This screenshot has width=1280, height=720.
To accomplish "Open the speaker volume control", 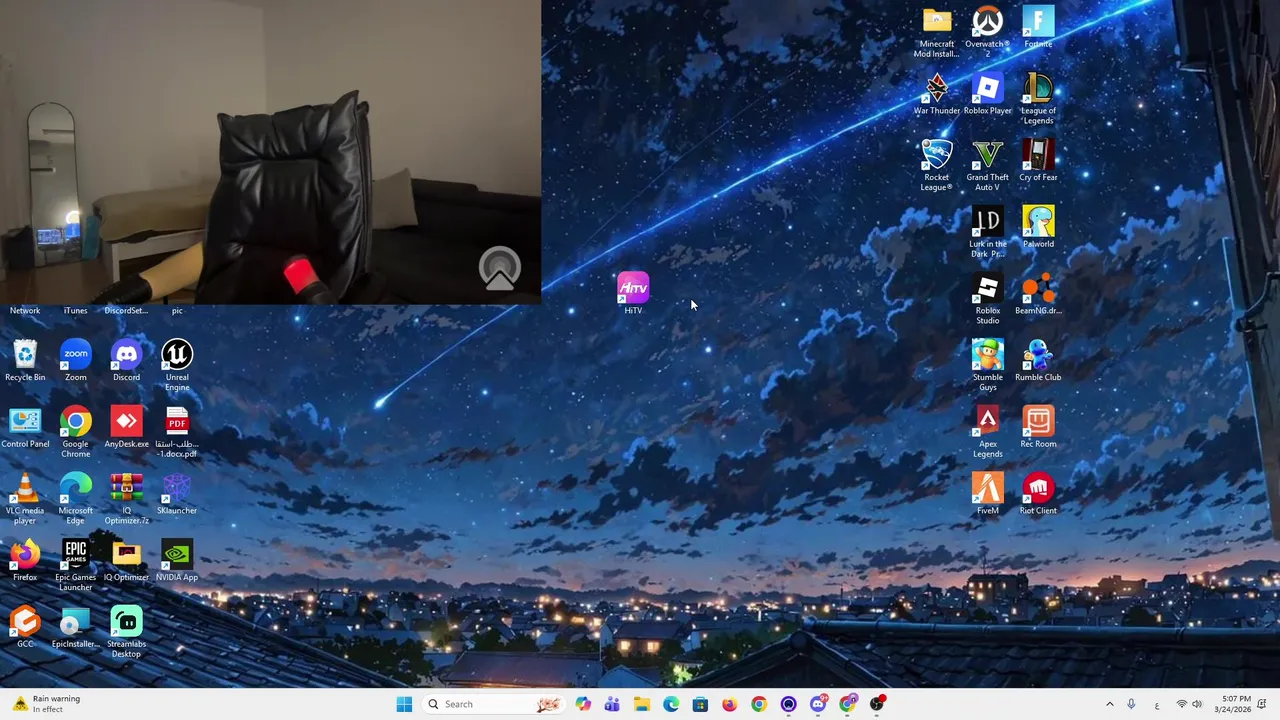I will point(1198,704).
